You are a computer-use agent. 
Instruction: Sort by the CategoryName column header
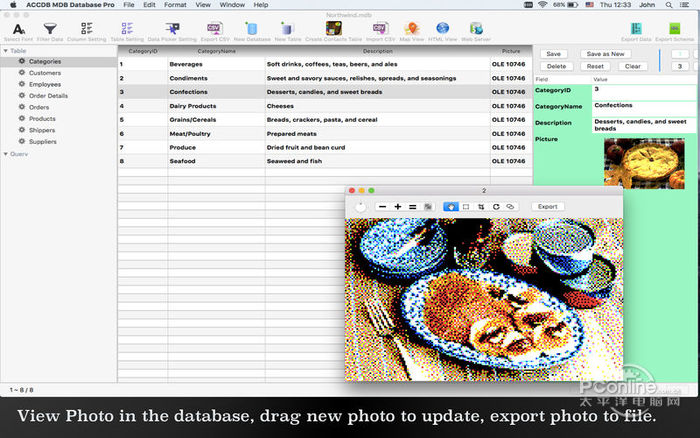217,51
